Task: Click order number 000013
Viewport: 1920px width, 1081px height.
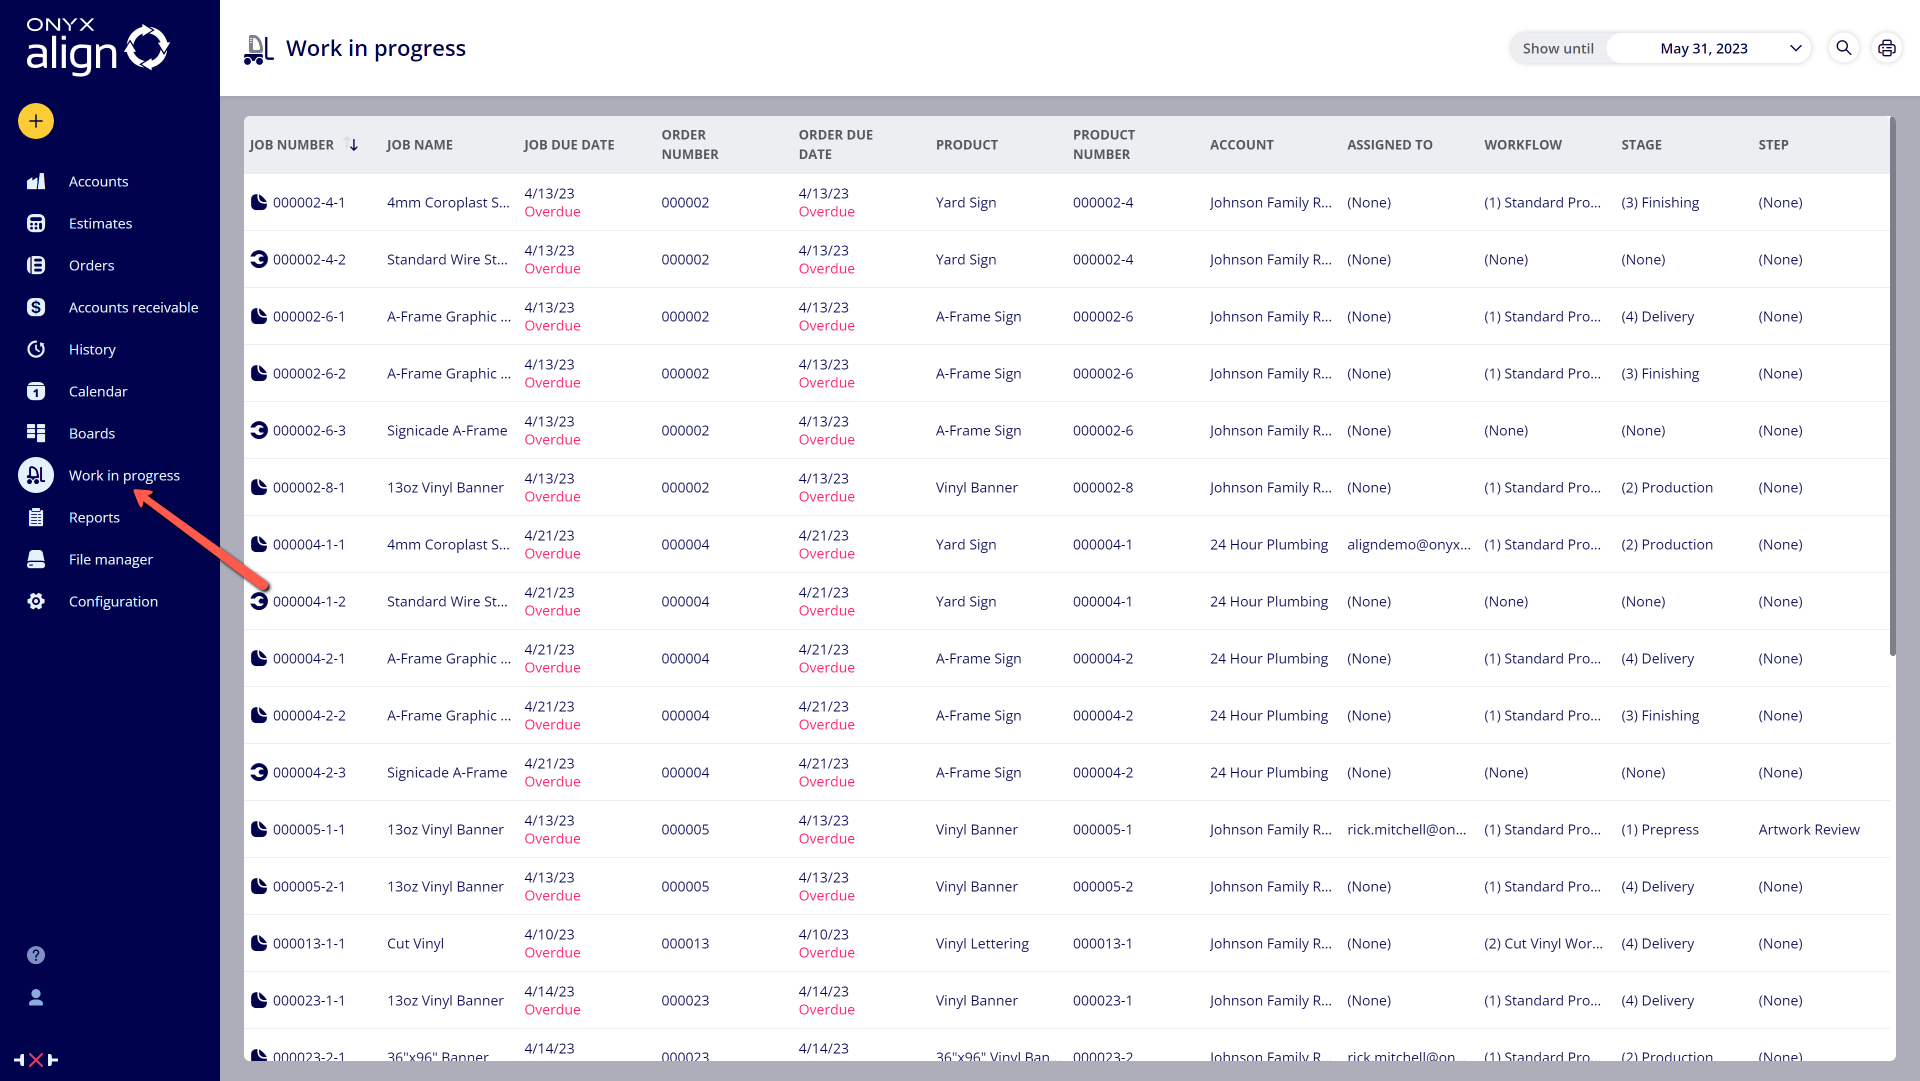Action: (x=685, y=943)
